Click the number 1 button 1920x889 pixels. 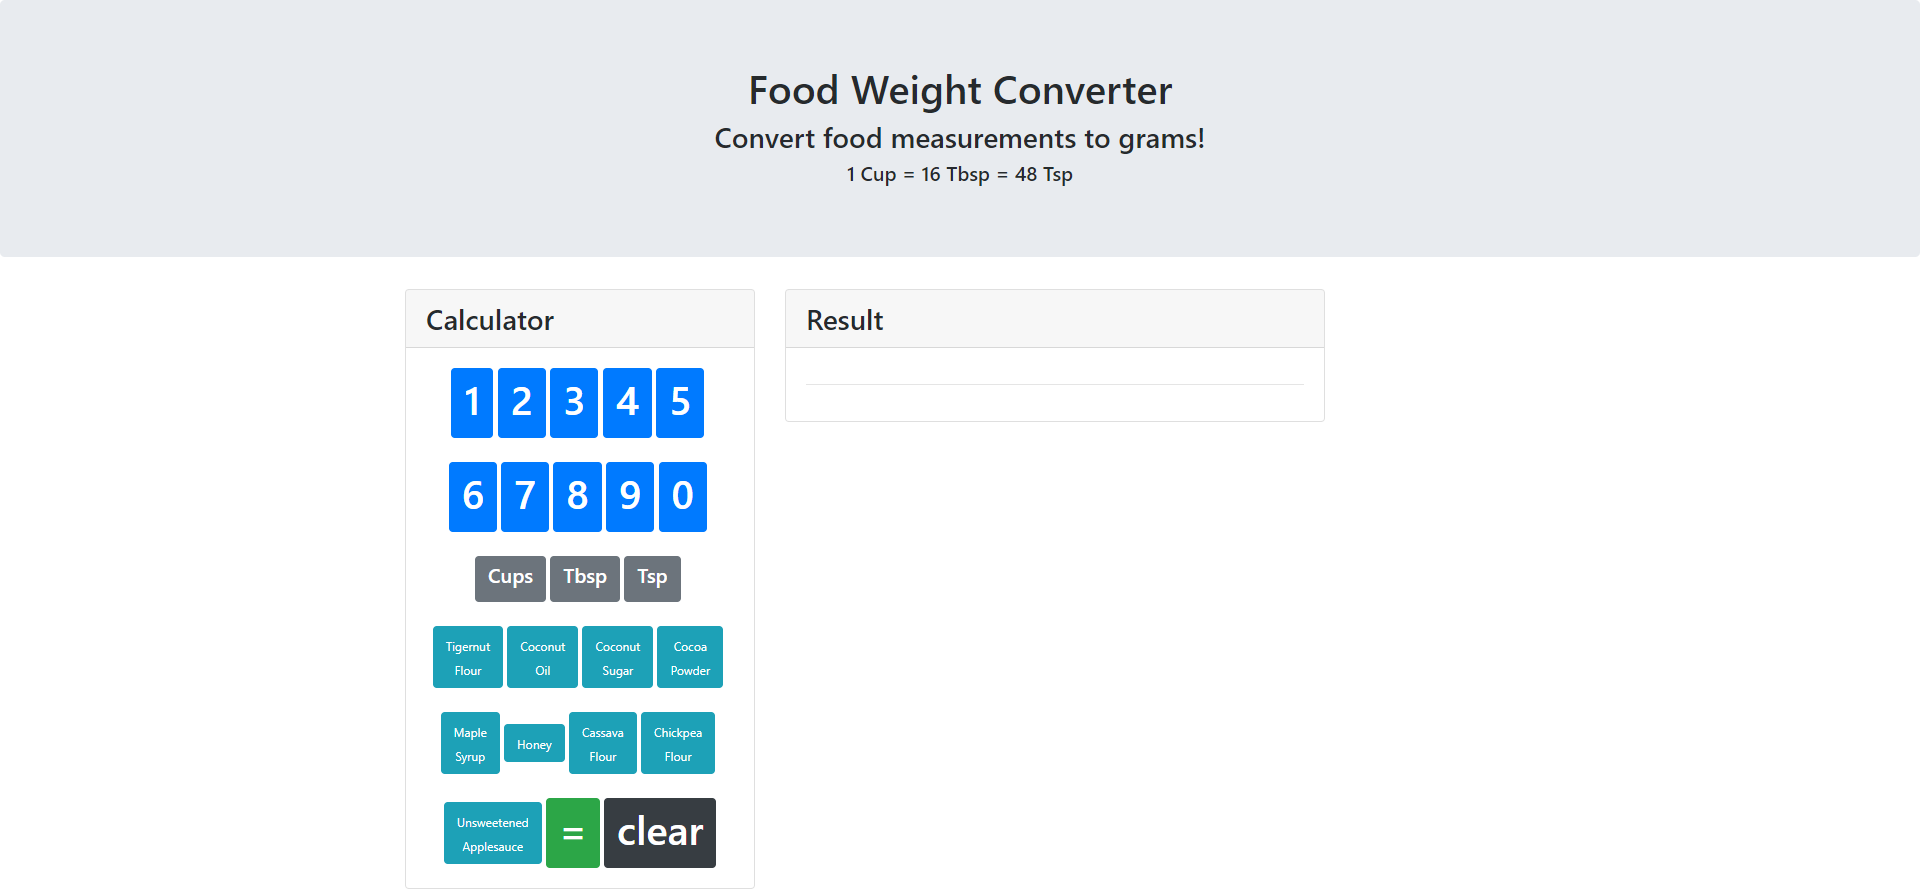click(x=472, y=403)
